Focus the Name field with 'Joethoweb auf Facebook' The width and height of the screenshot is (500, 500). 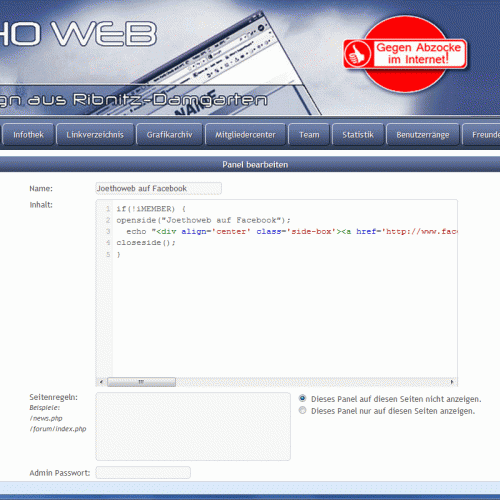click(x=159, y=188)
